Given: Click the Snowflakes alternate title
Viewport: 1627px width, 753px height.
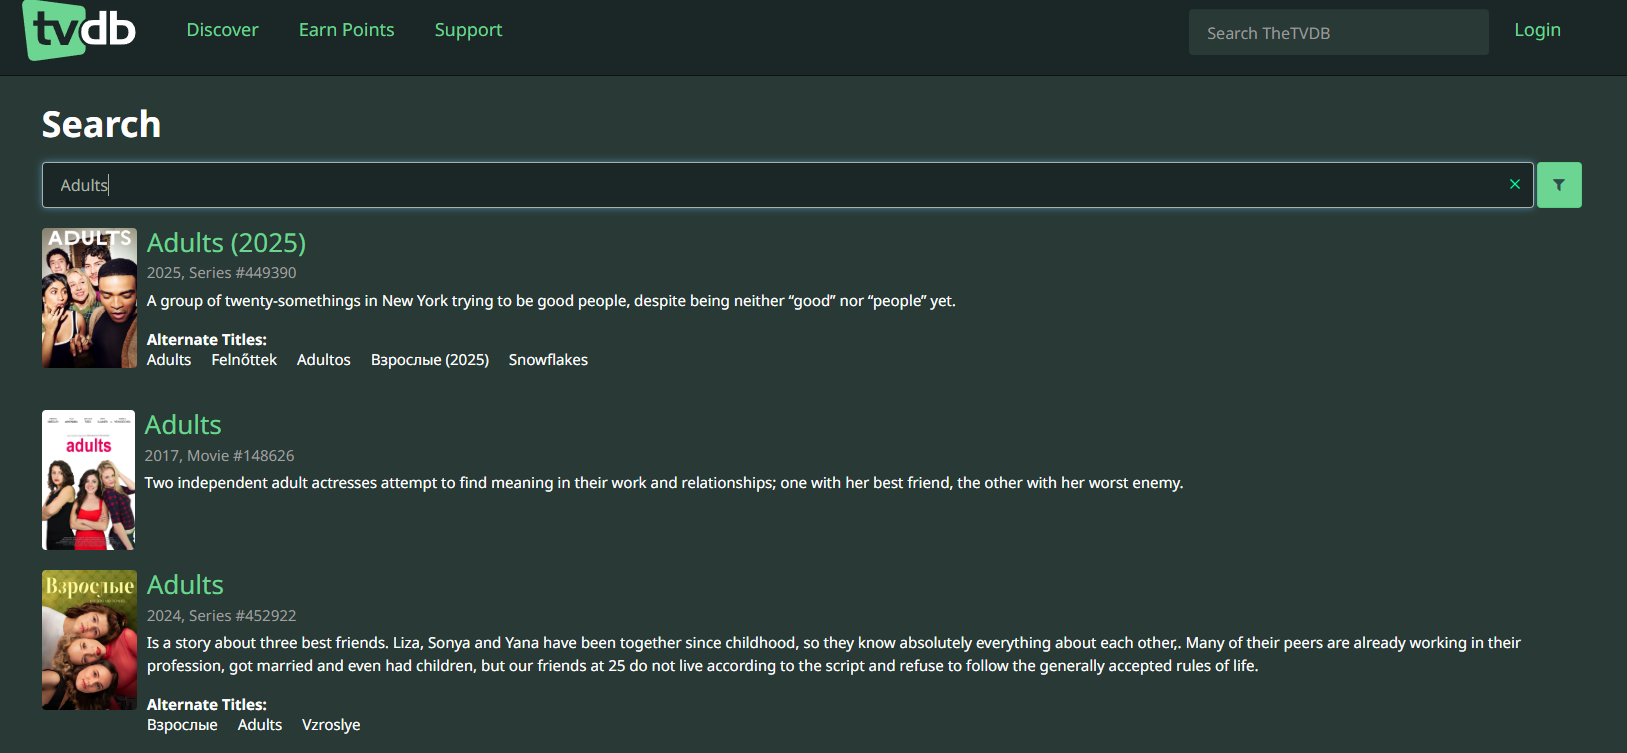Looking at the screenshot, I should tap(548, 360).
